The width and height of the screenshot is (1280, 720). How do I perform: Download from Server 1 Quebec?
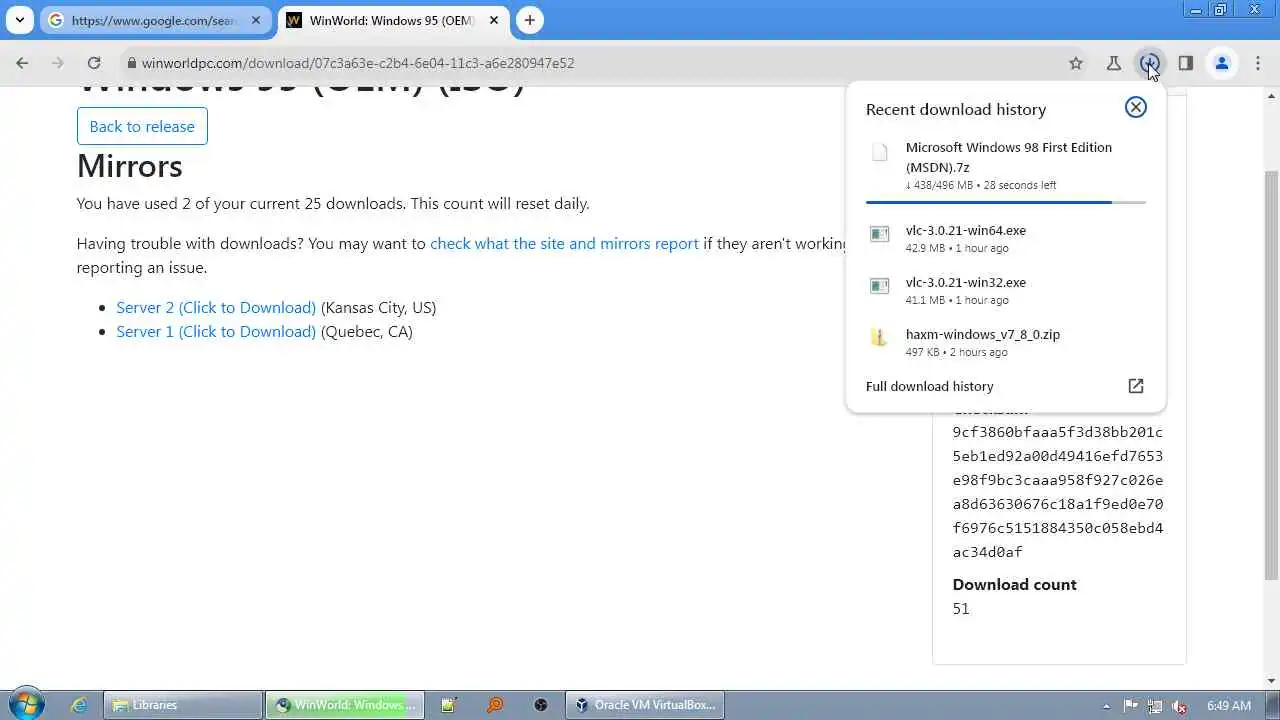click(216, 331)
